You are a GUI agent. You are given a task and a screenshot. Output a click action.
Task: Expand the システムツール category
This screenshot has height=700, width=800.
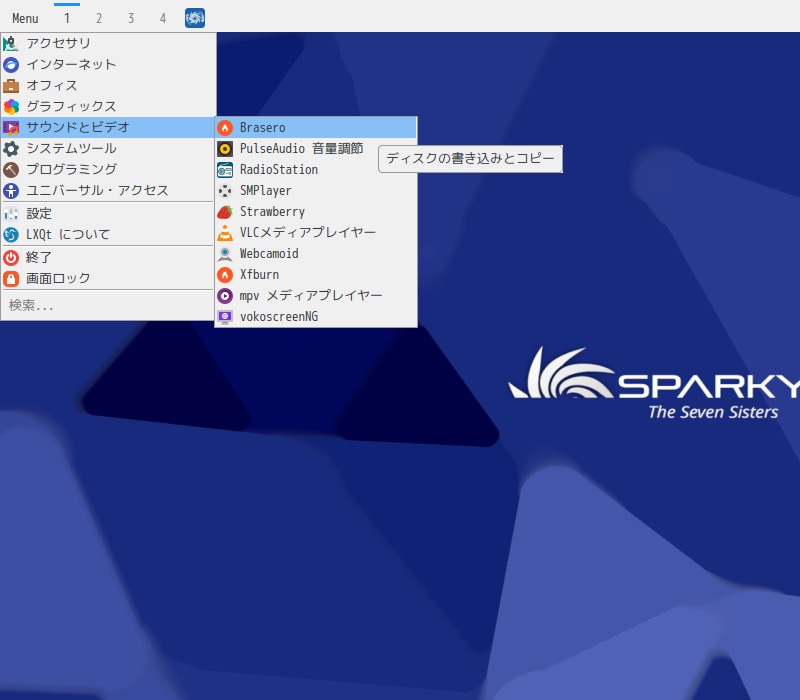(108, 148)
